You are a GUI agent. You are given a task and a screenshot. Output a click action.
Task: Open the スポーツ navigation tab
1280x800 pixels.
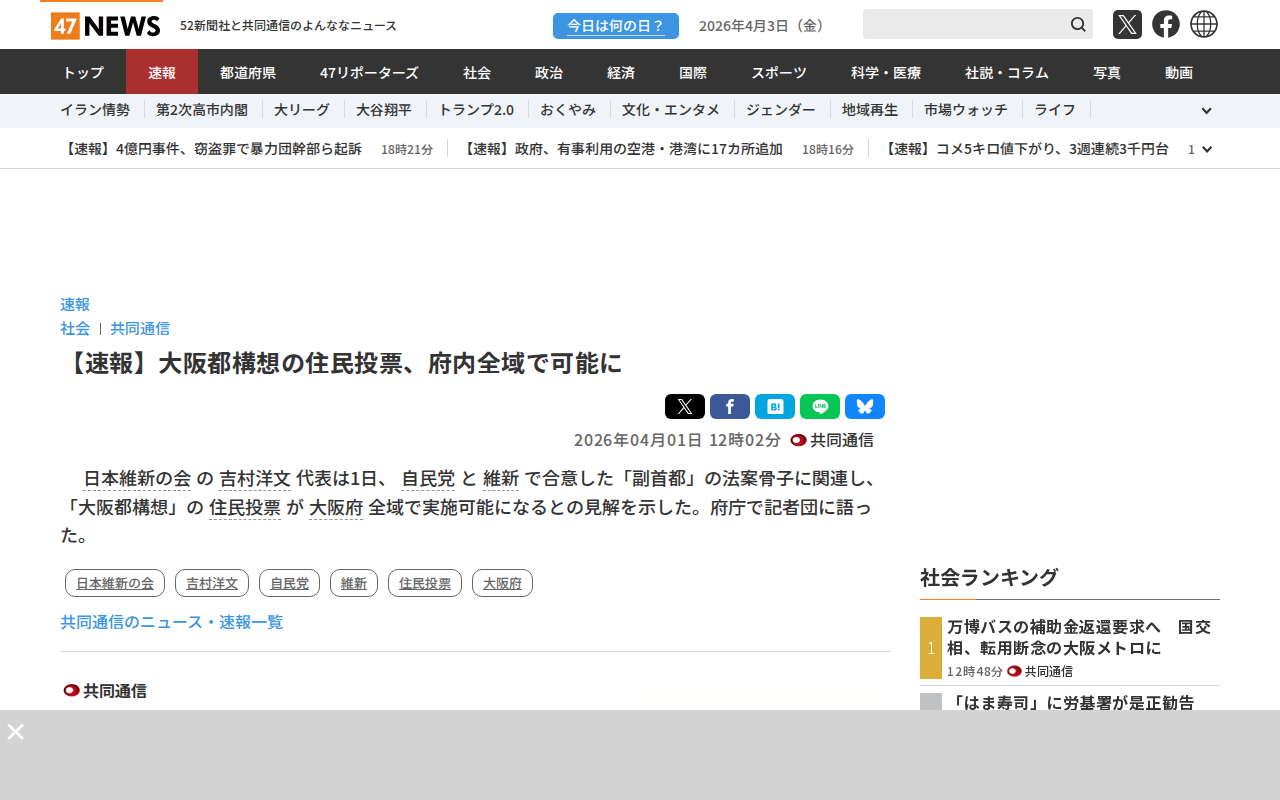pos(779,72)
